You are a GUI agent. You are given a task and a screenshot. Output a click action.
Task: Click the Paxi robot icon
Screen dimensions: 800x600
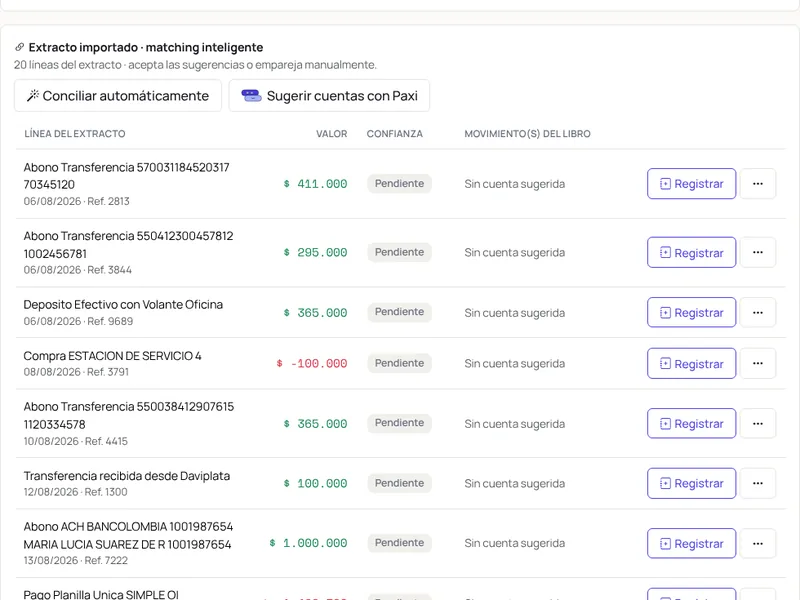pos(251,95)
